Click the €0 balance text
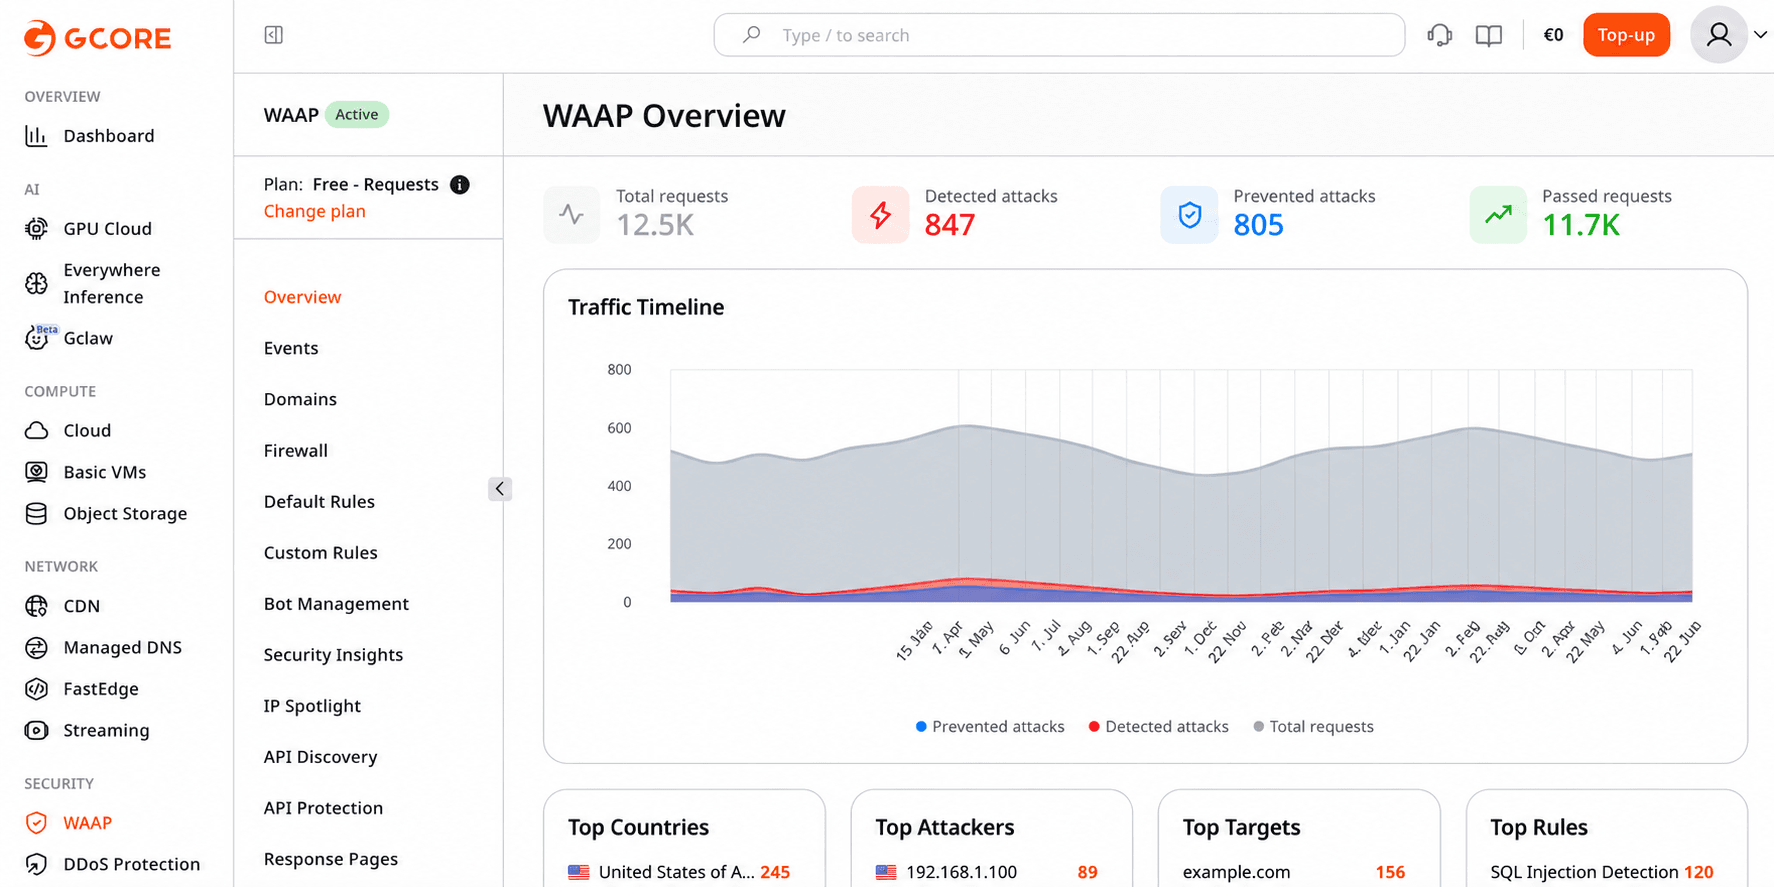This screenshot has height=887, width=1774. coord(1553,35)
